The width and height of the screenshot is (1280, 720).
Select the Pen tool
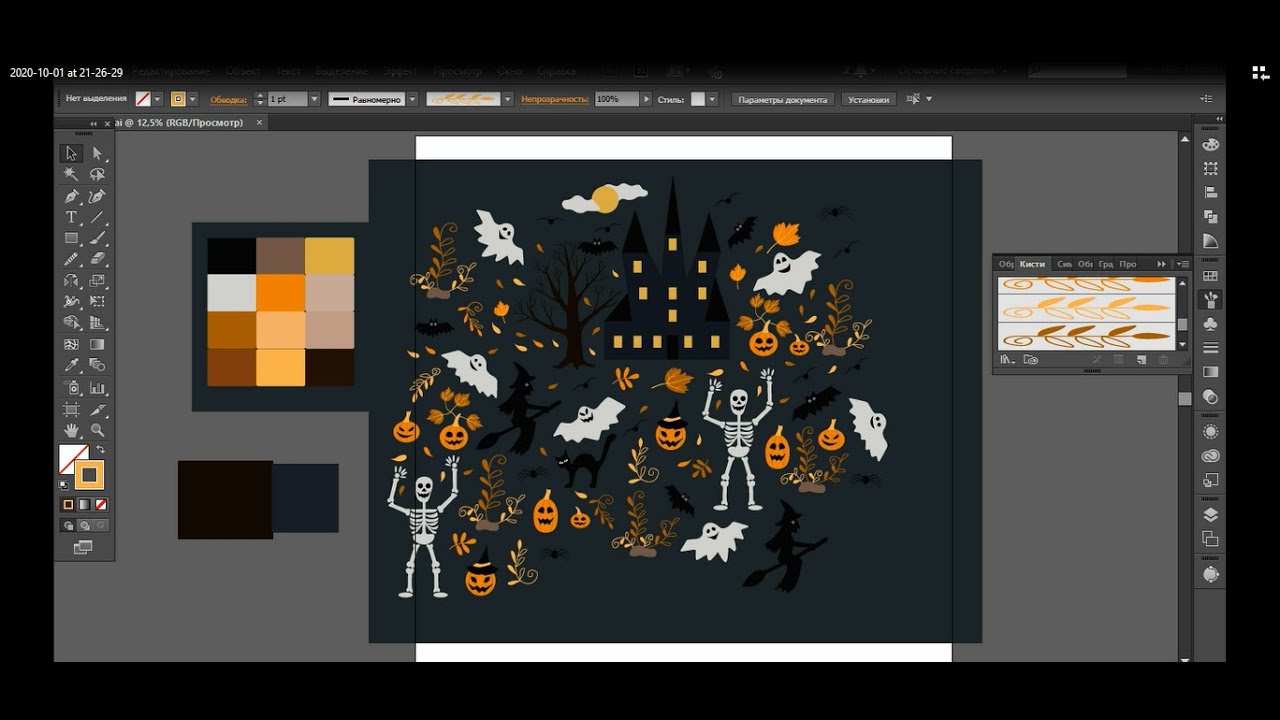71,196
